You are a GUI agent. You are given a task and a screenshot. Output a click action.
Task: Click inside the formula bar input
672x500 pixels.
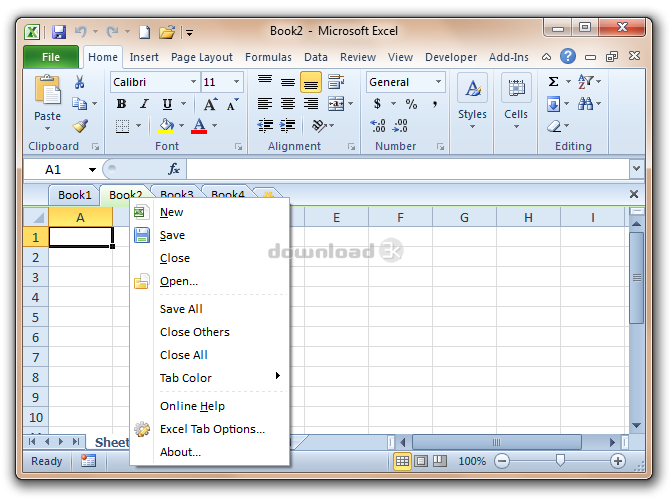400,170
